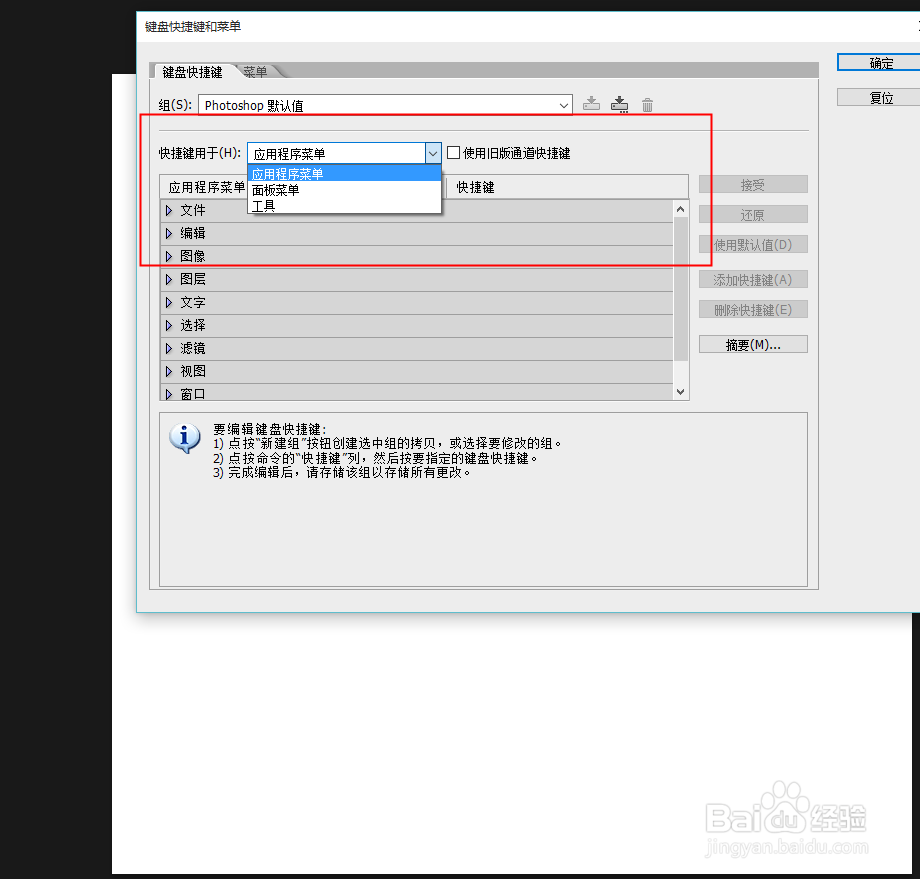Open 摘要(M)... summary button
The width and height of the screenshot is (920, 879).
[x=753, y=344]
